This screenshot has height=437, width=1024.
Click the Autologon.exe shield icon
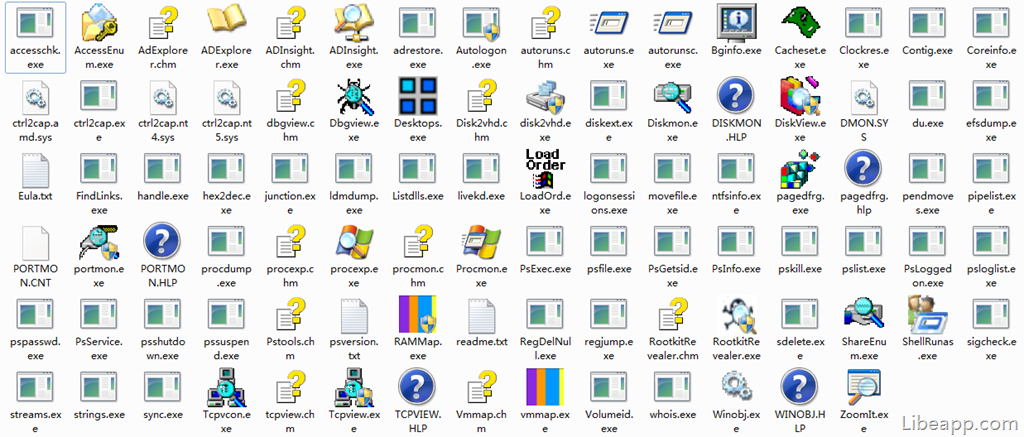(x=481, y=23)
